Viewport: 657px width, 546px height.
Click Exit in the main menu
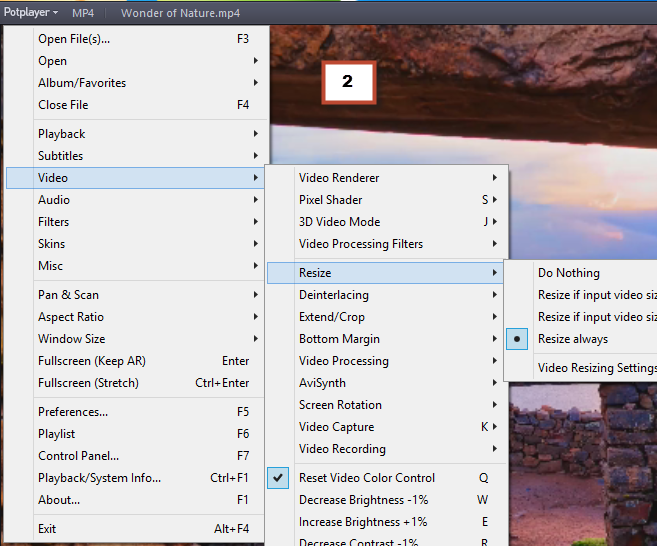pyautogui.click(x=135, y=529)
